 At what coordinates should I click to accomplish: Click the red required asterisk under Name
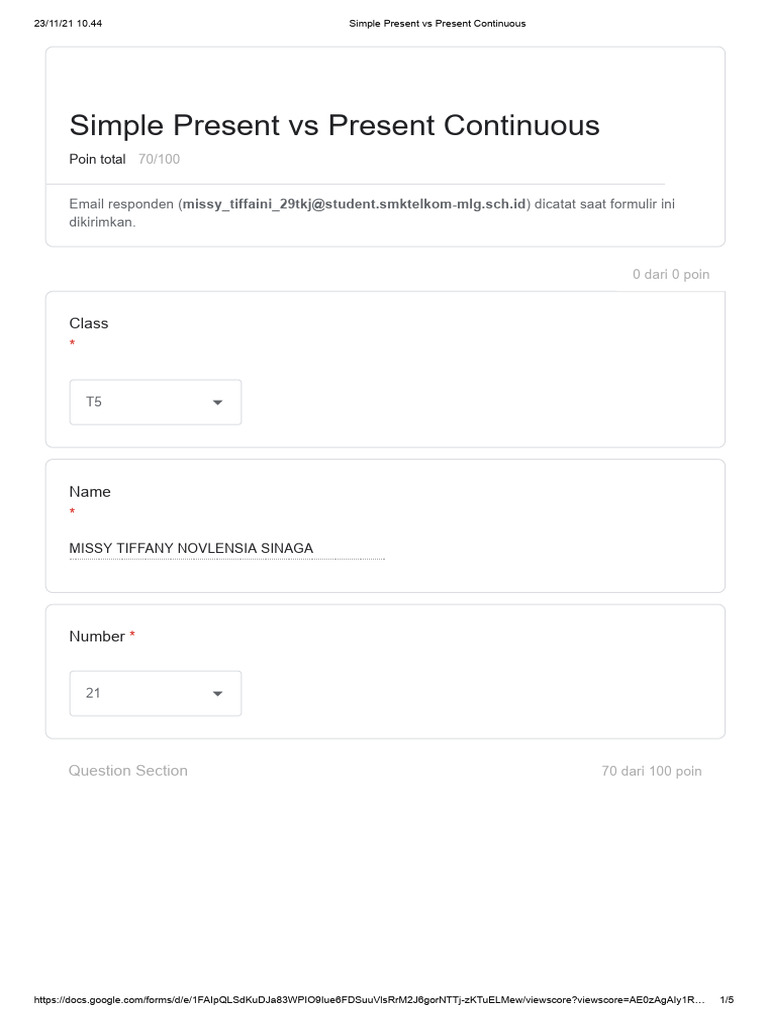point(72,511)
